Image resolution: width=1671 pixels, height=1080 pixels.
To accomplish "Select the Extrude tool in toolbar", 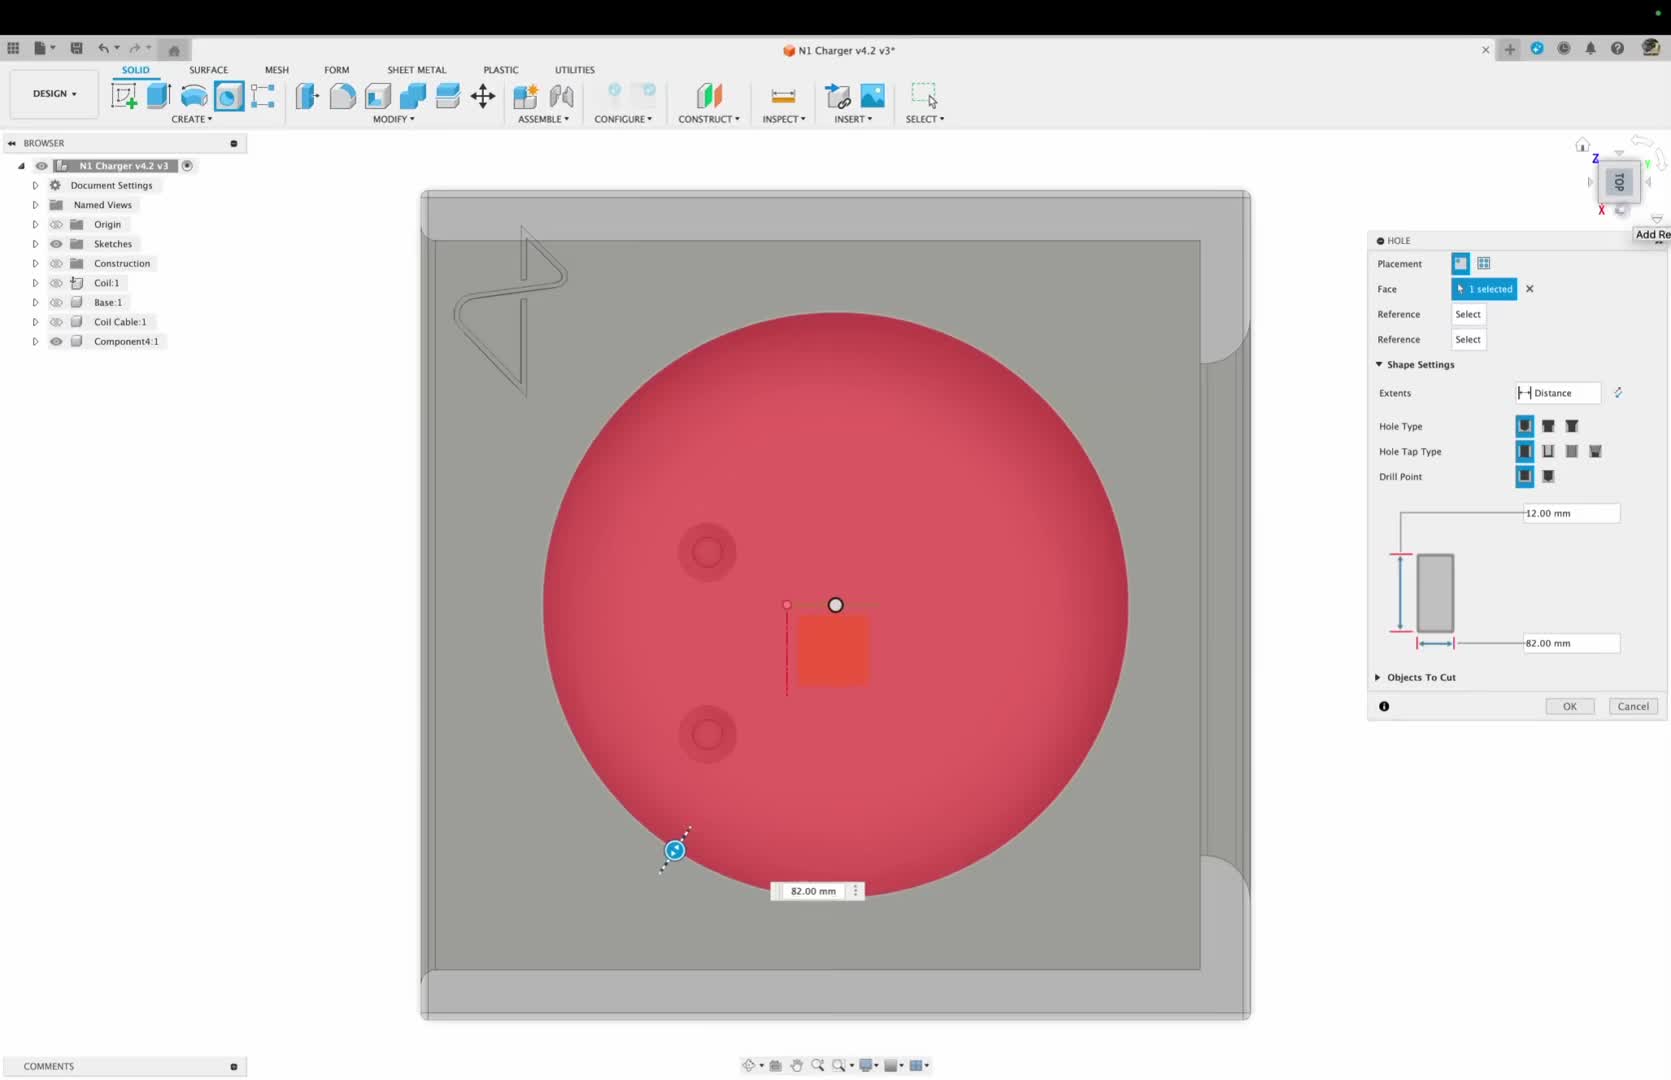I will pos(158,96).
